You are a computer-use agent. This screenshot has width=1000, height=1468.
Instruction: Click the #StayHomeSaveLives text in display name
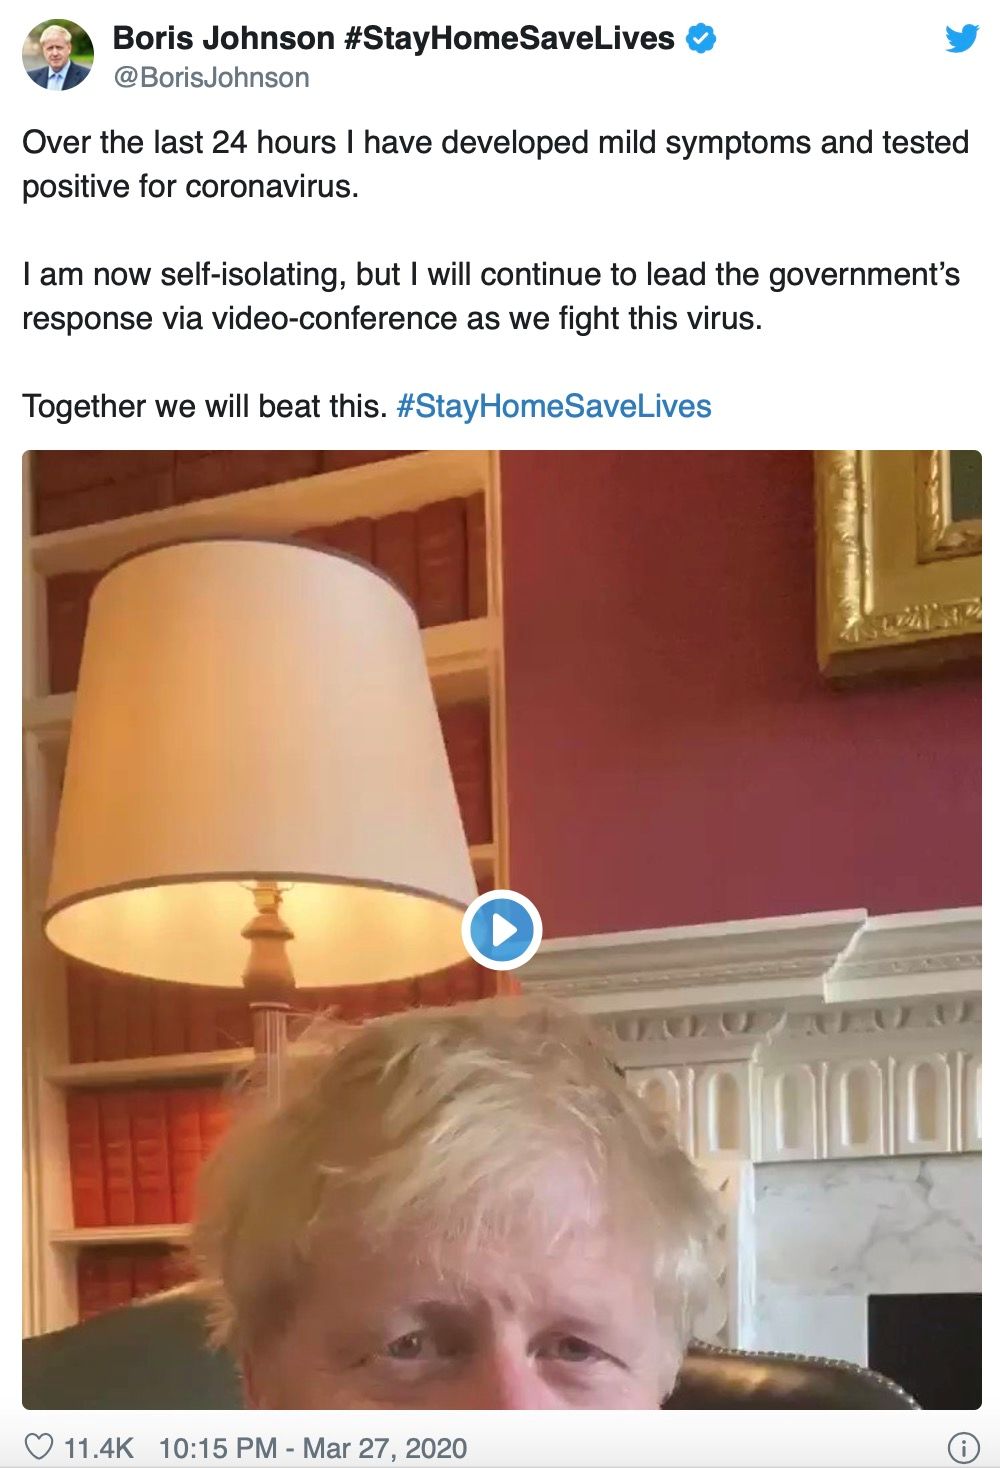509,38
